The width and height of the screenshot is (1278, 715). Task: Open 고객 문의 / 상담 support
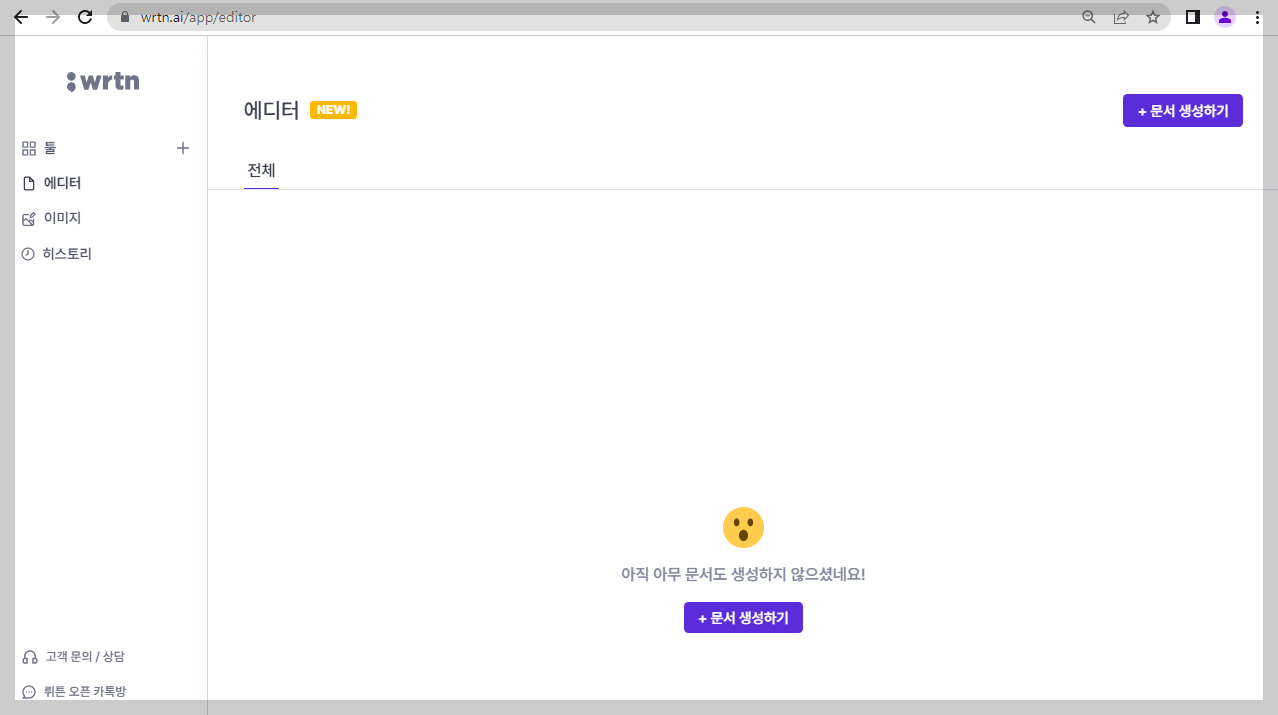84,656
